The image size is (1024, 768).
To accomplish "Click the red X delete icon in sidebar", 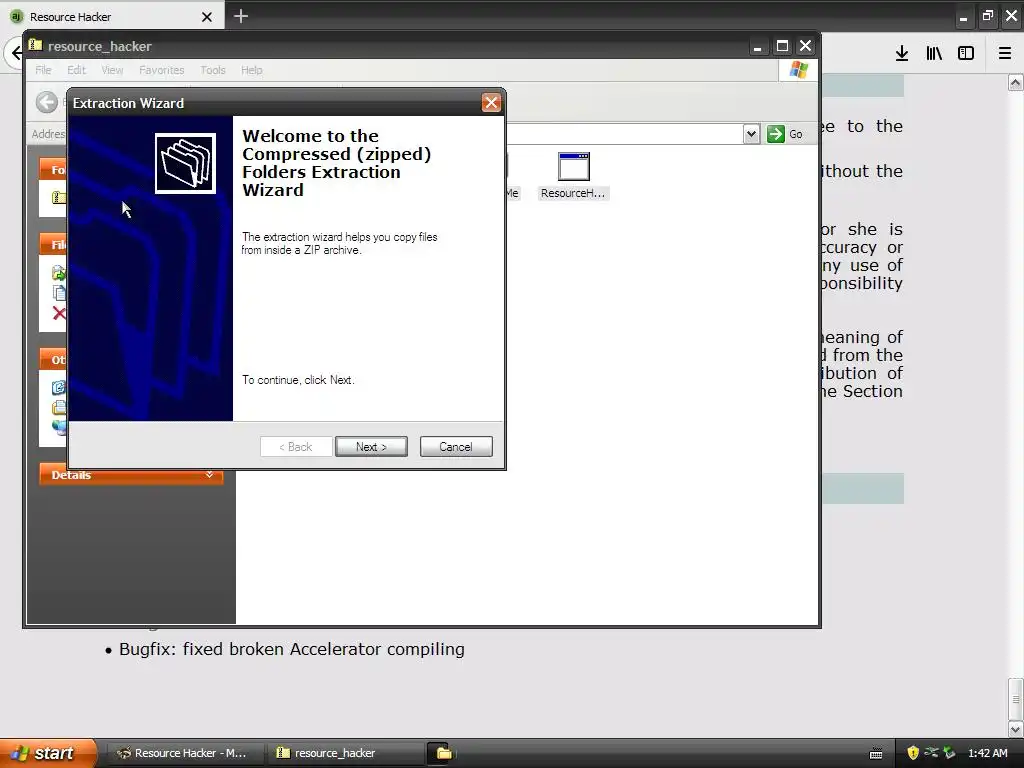I will pos(59,313).
